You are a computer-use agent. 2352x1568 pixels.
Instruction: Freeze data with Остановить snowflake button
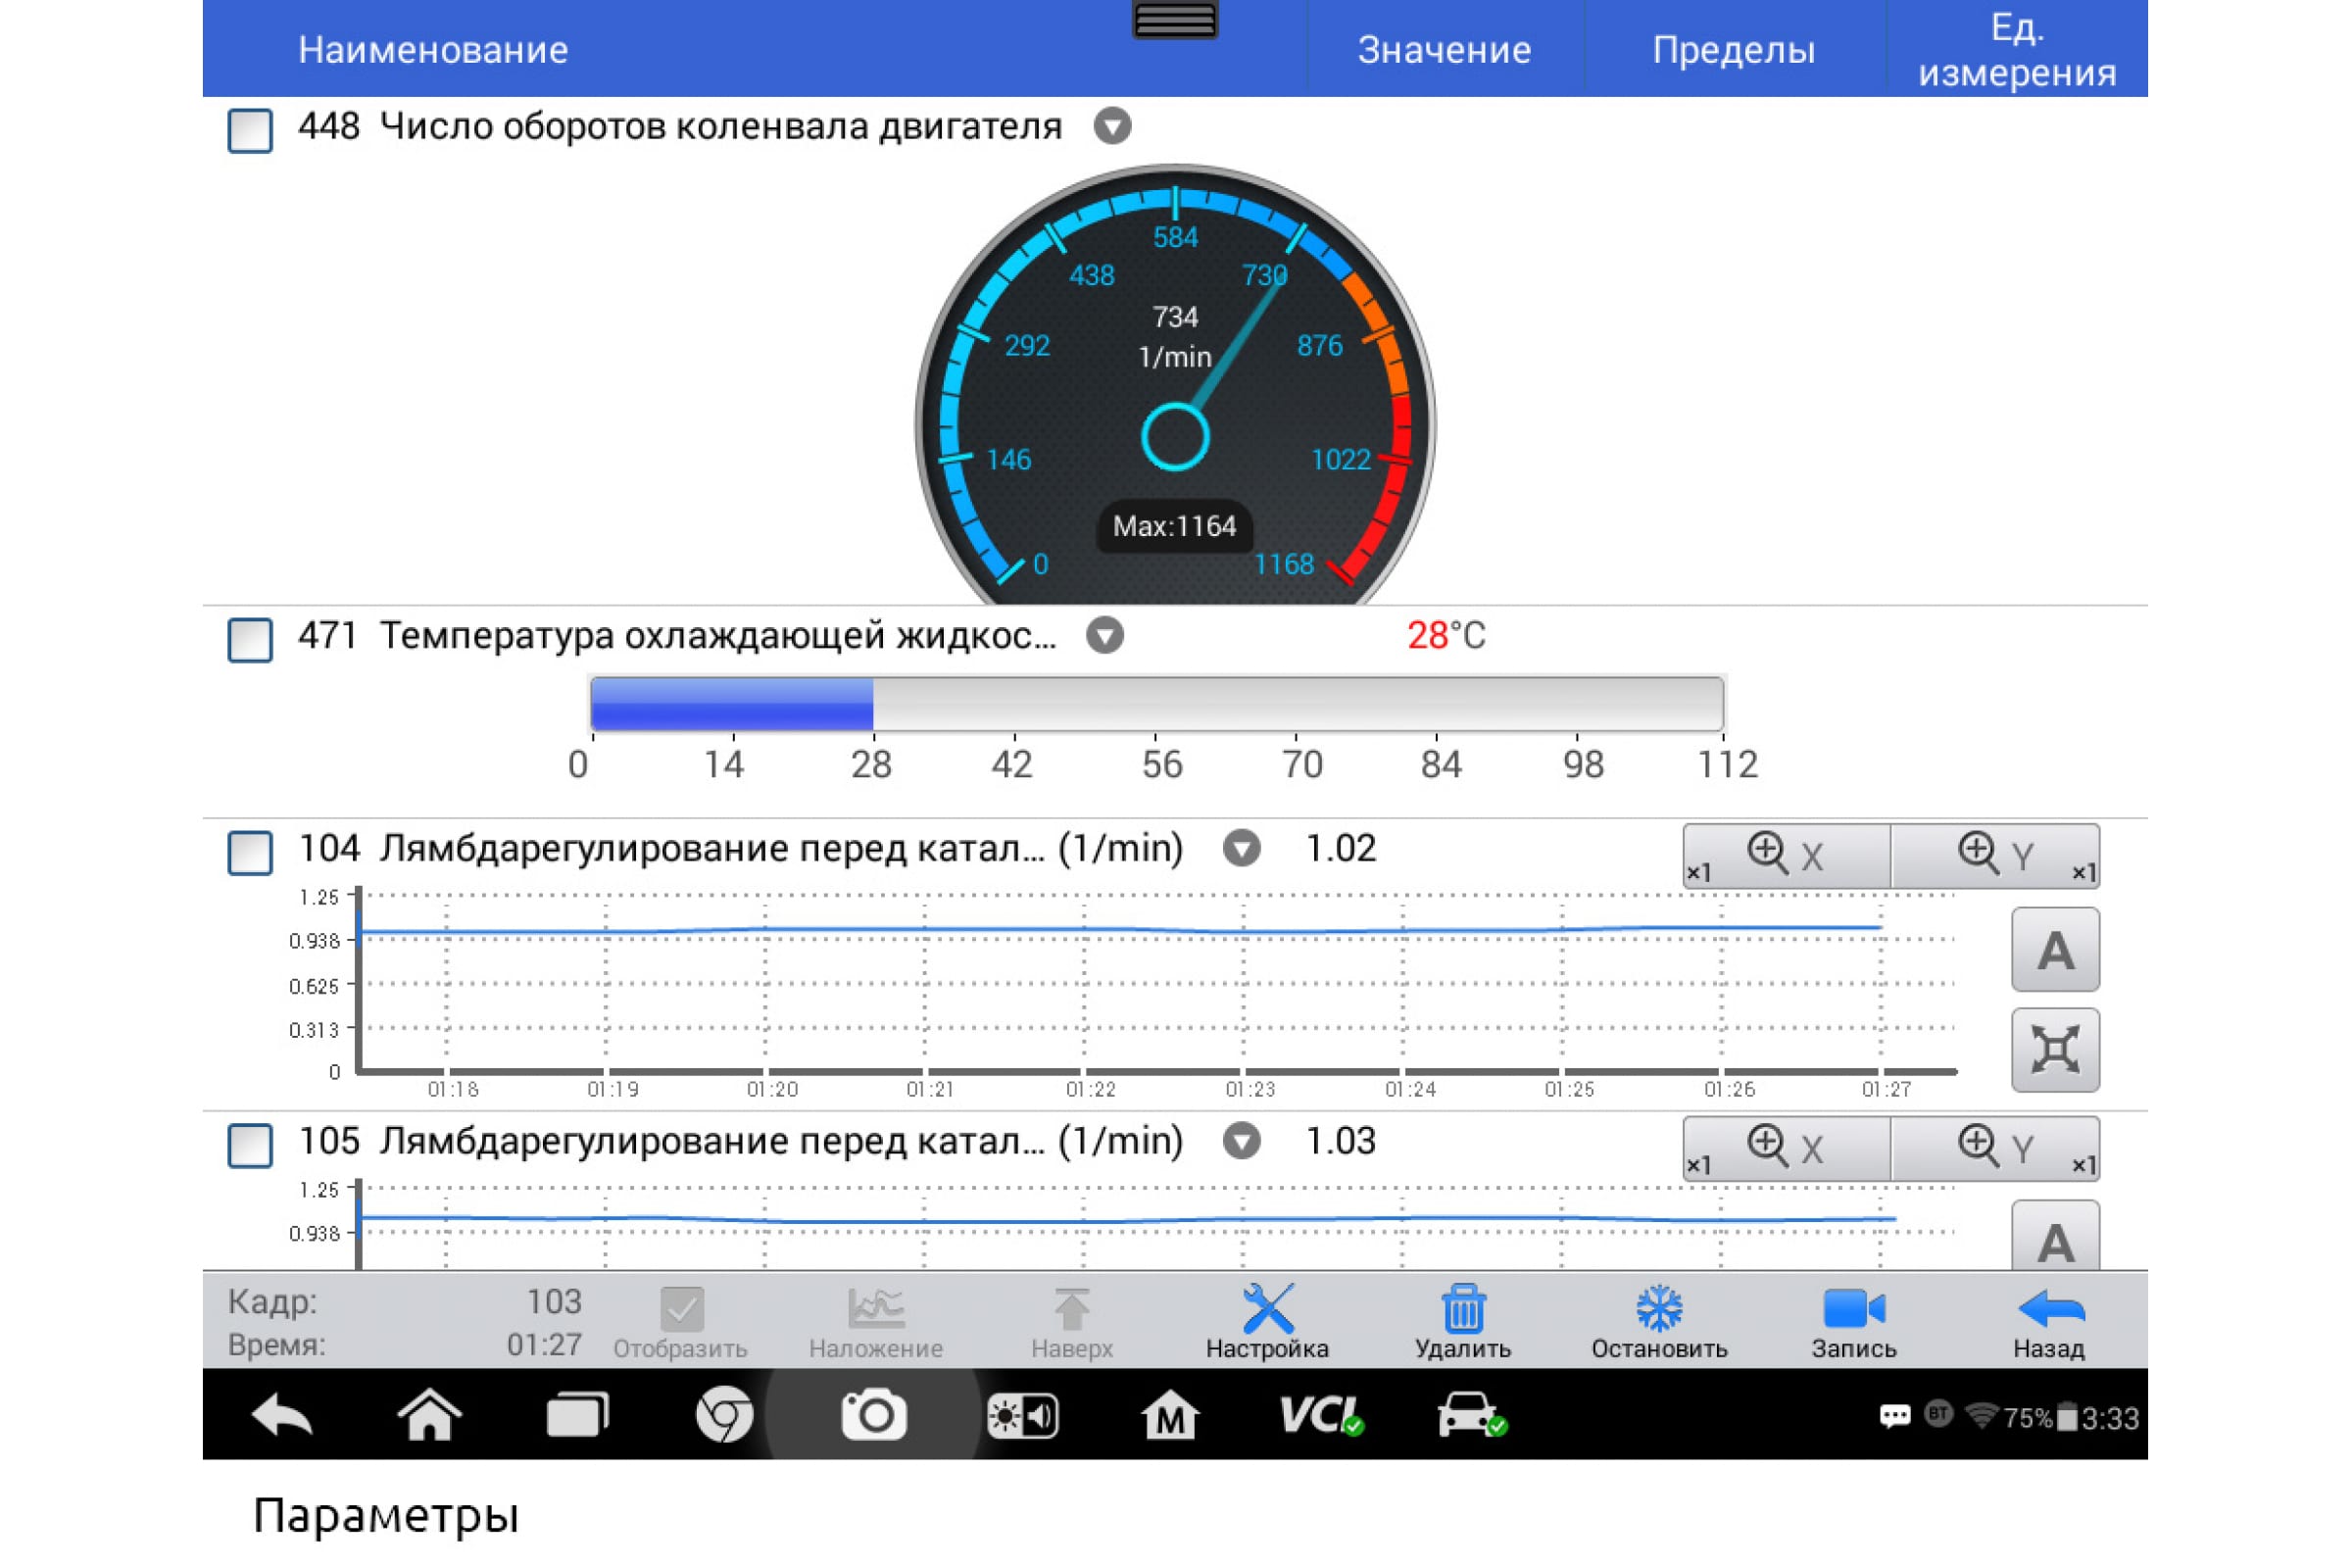click(1660, 1323)
